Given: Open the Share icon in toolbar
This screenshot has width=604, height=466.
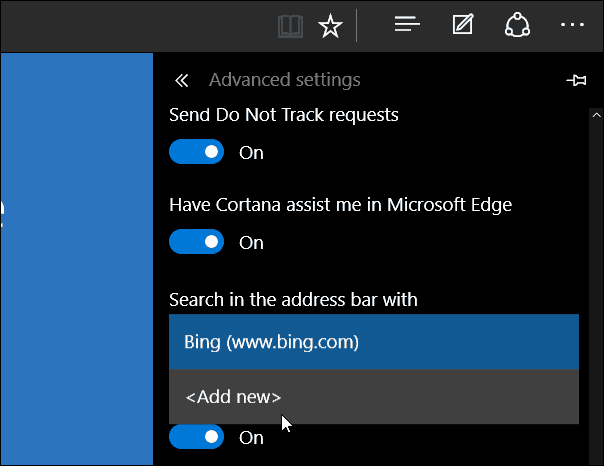Looking at the screenshot, I should click(x=517, y=25).
